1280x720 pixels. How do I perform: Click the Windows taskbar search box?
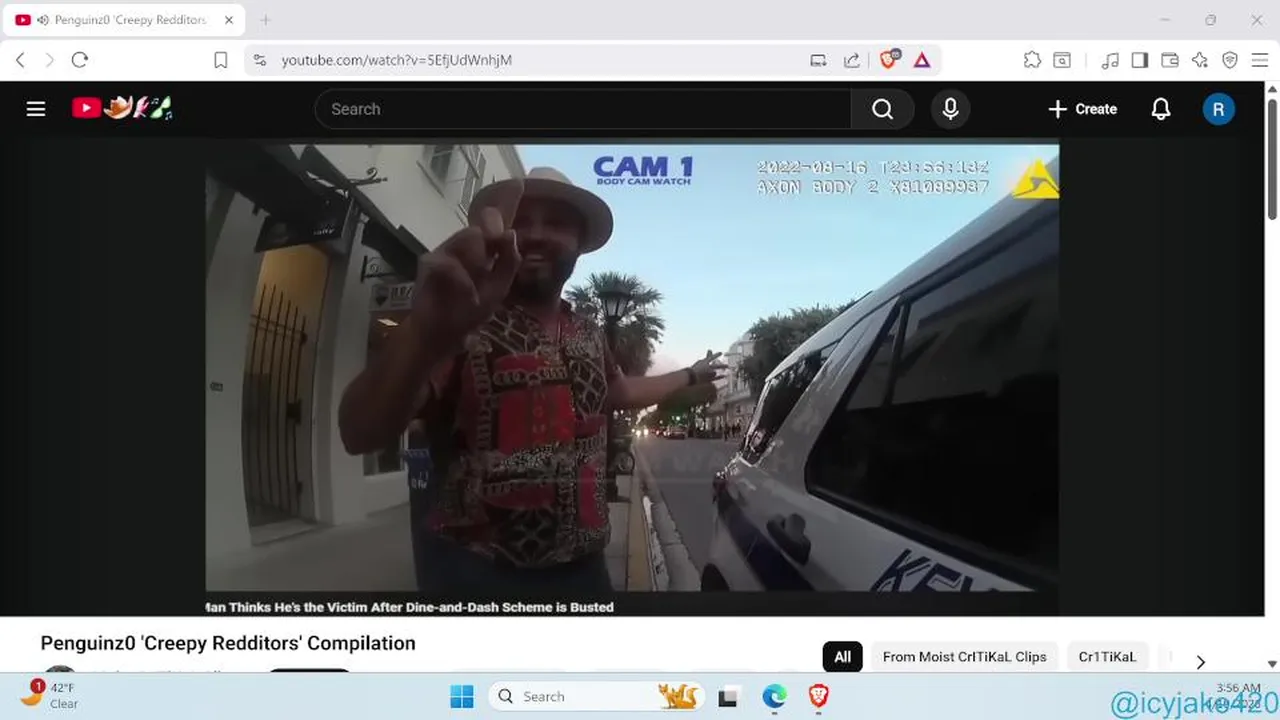(596, 696)
